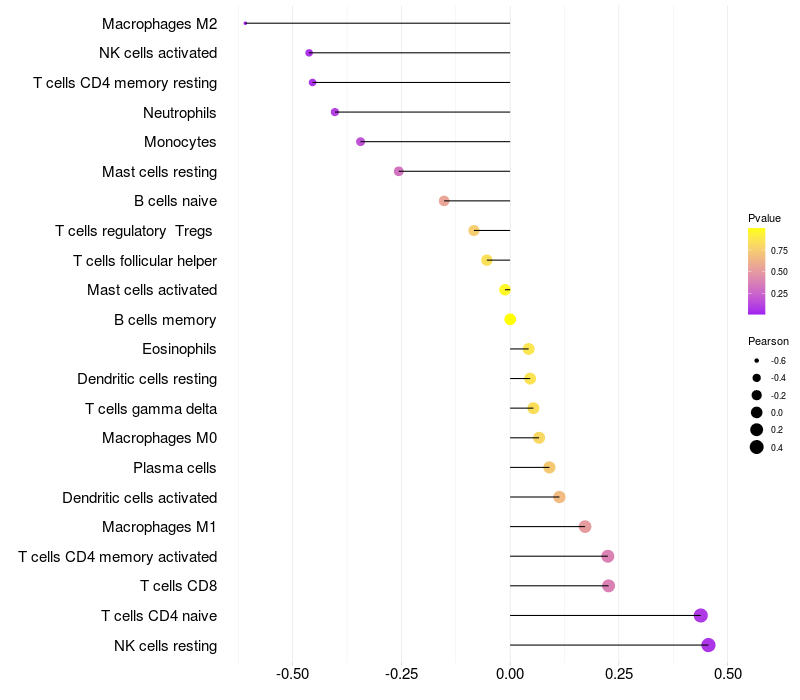This screenshot has height=700, width=800.
Task: Click the Pvalue gradient color bar
Action: click(x=756, y=271)
